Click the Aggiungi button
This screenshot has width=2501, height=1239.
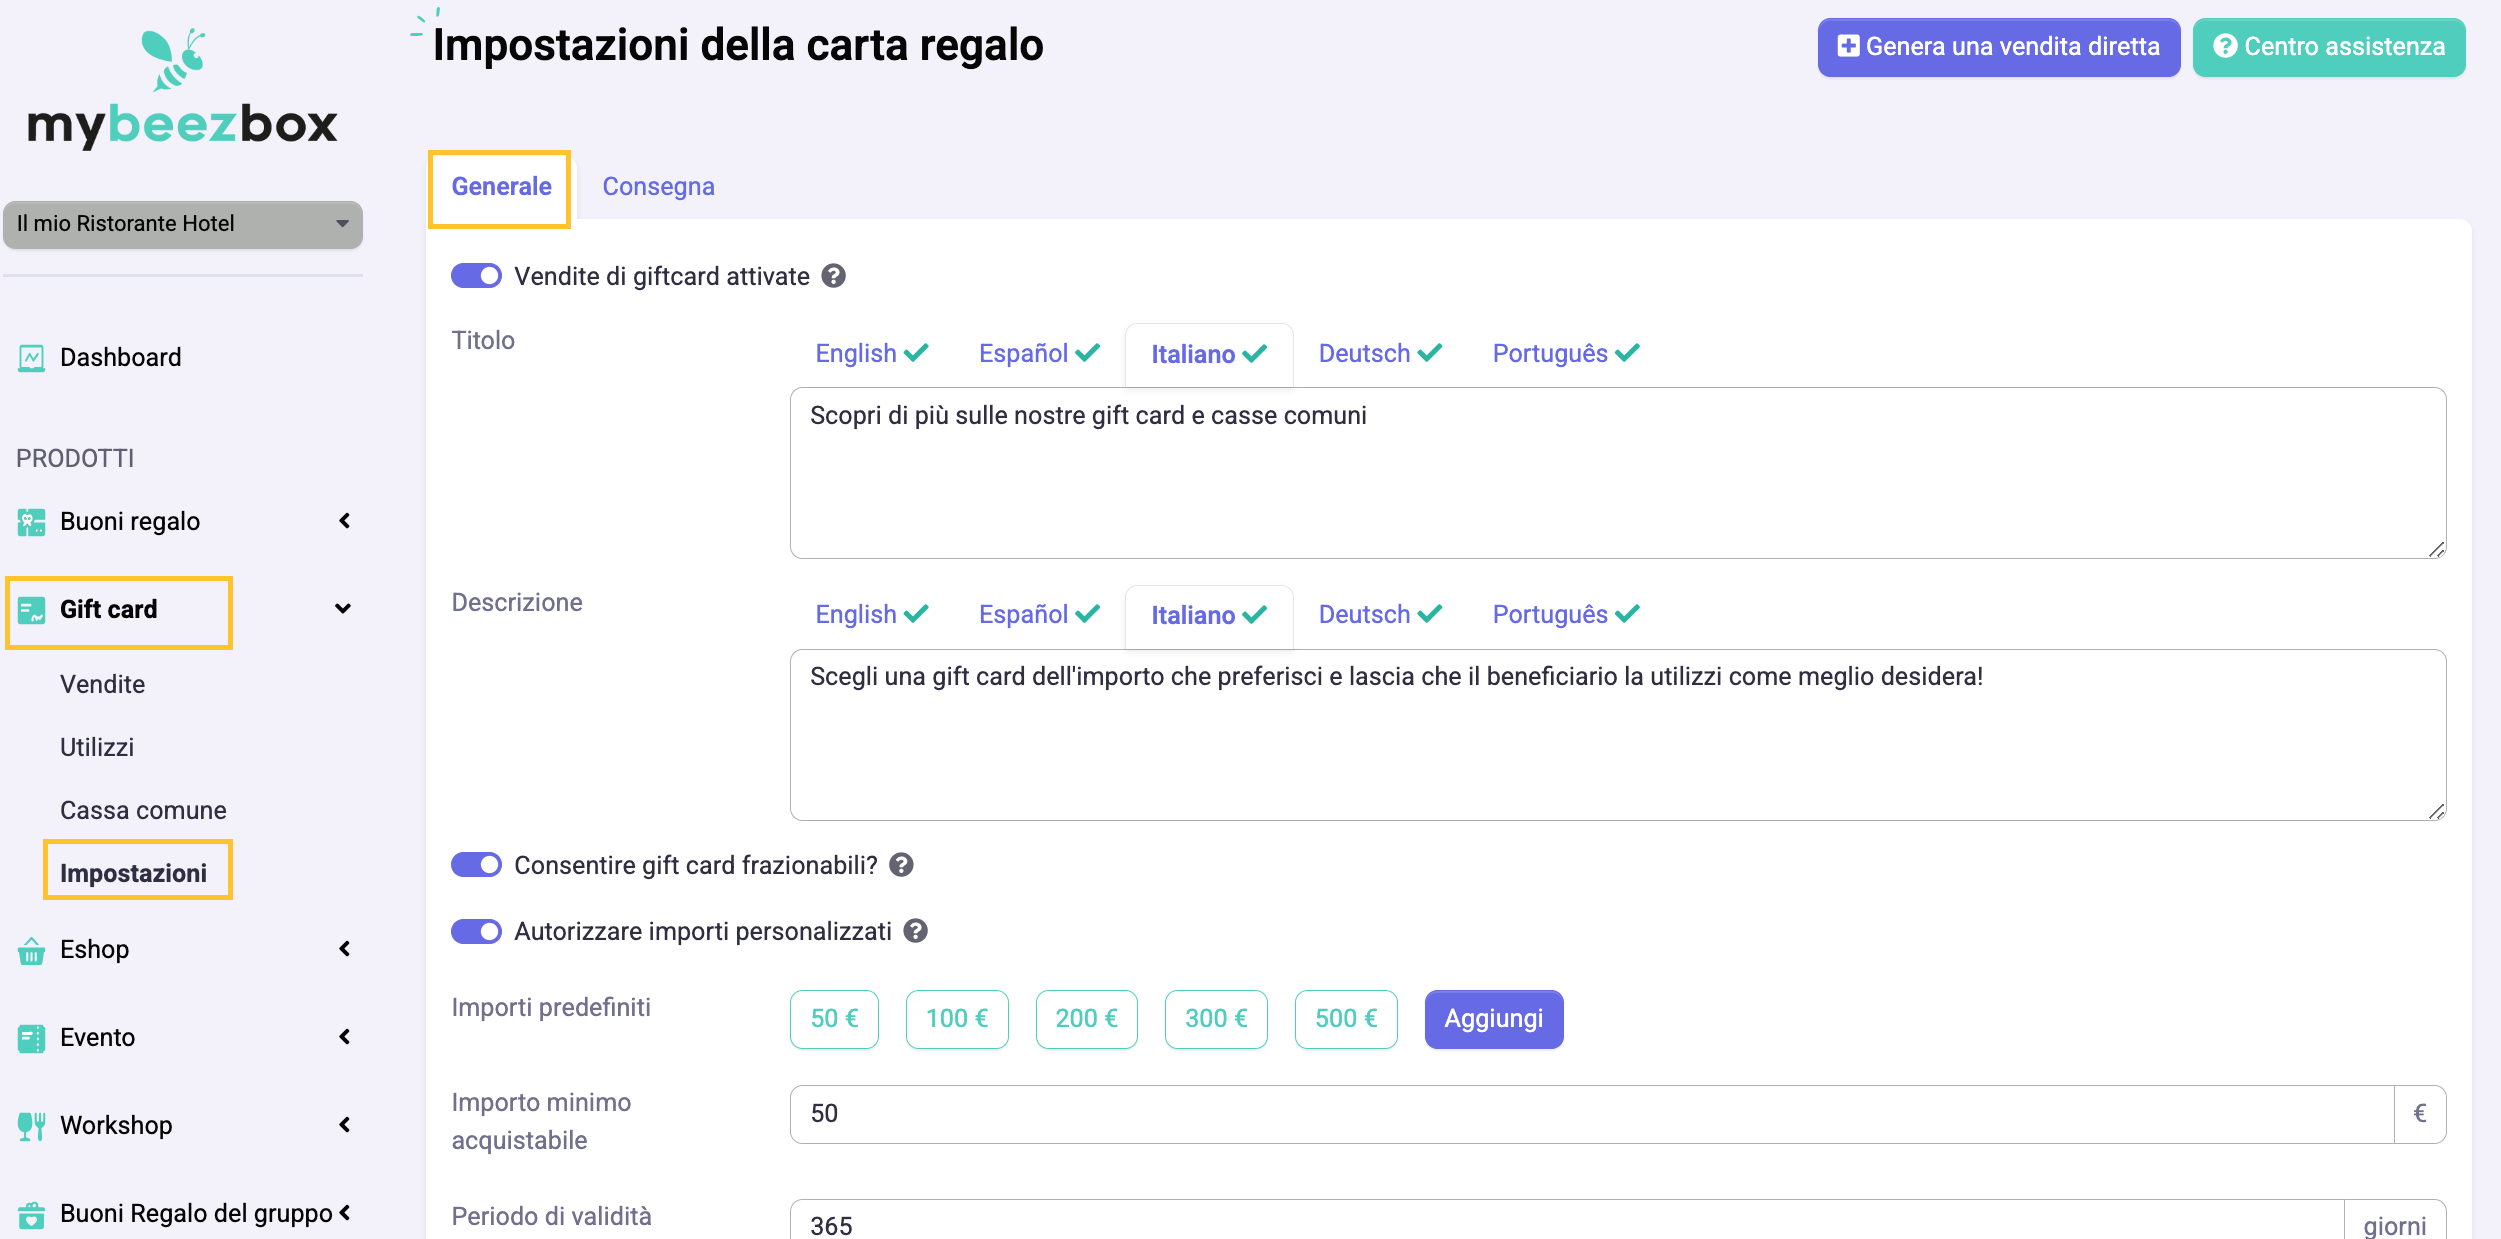coord(1493,1019)
